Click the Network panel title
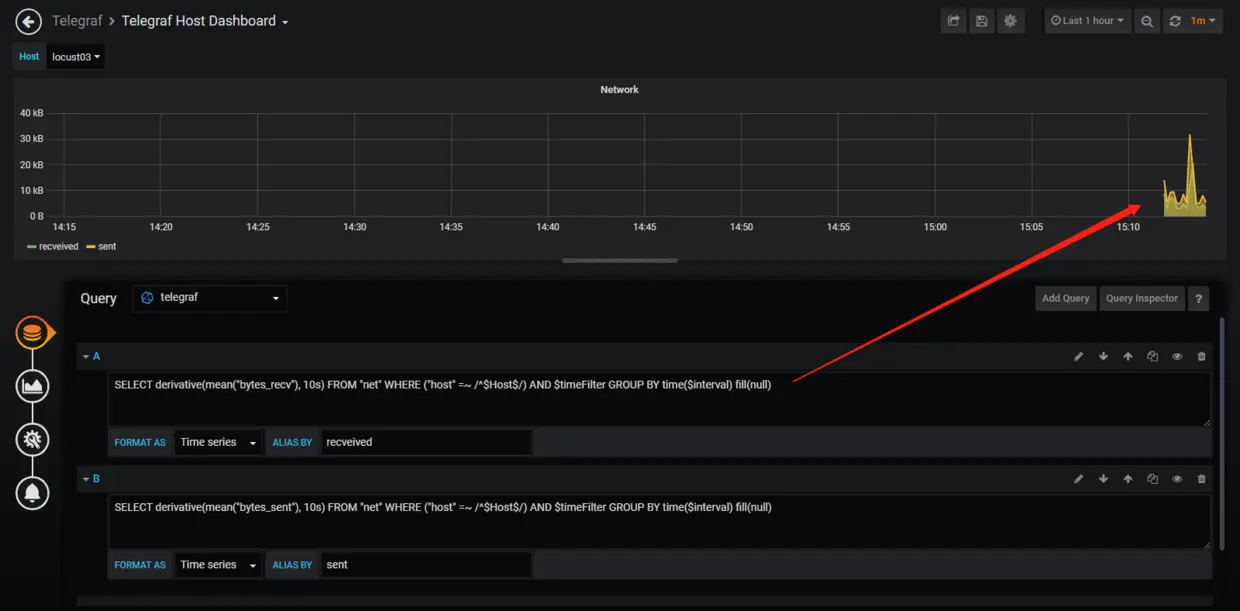 point(619,90)
